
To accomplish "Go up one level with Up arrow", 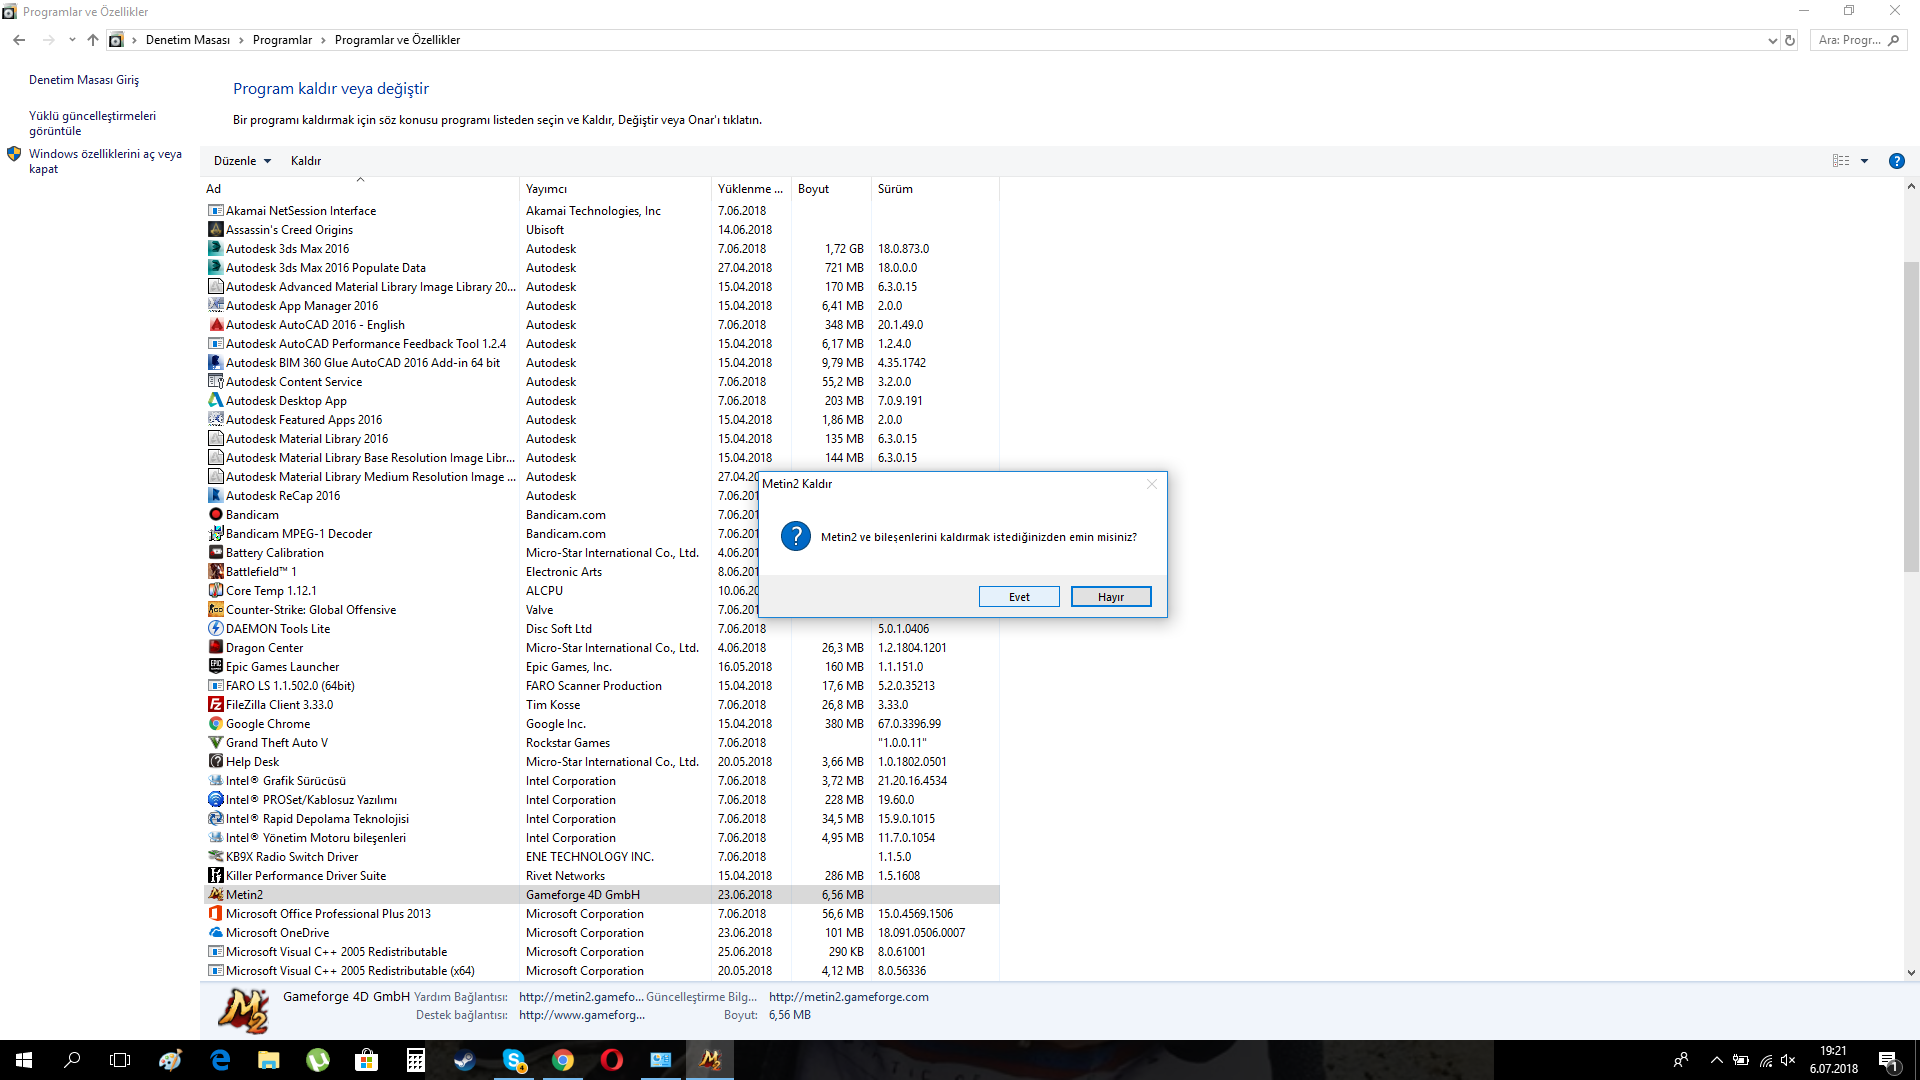I will [x=93, y=40].
